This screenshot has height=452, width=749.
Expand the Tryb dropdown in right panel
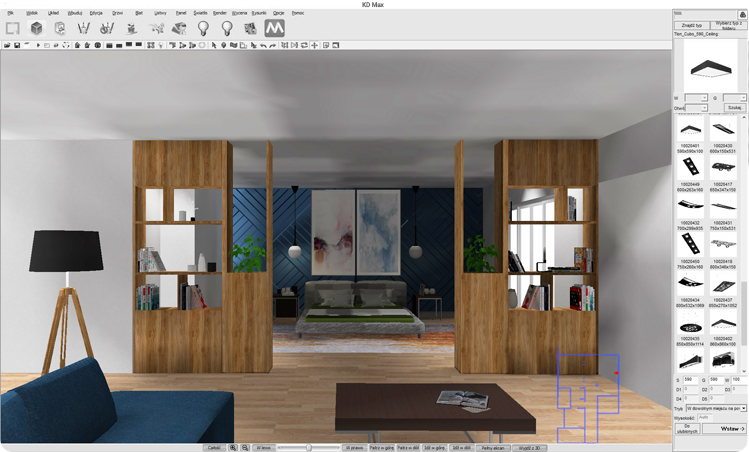[x=743, y=408]
